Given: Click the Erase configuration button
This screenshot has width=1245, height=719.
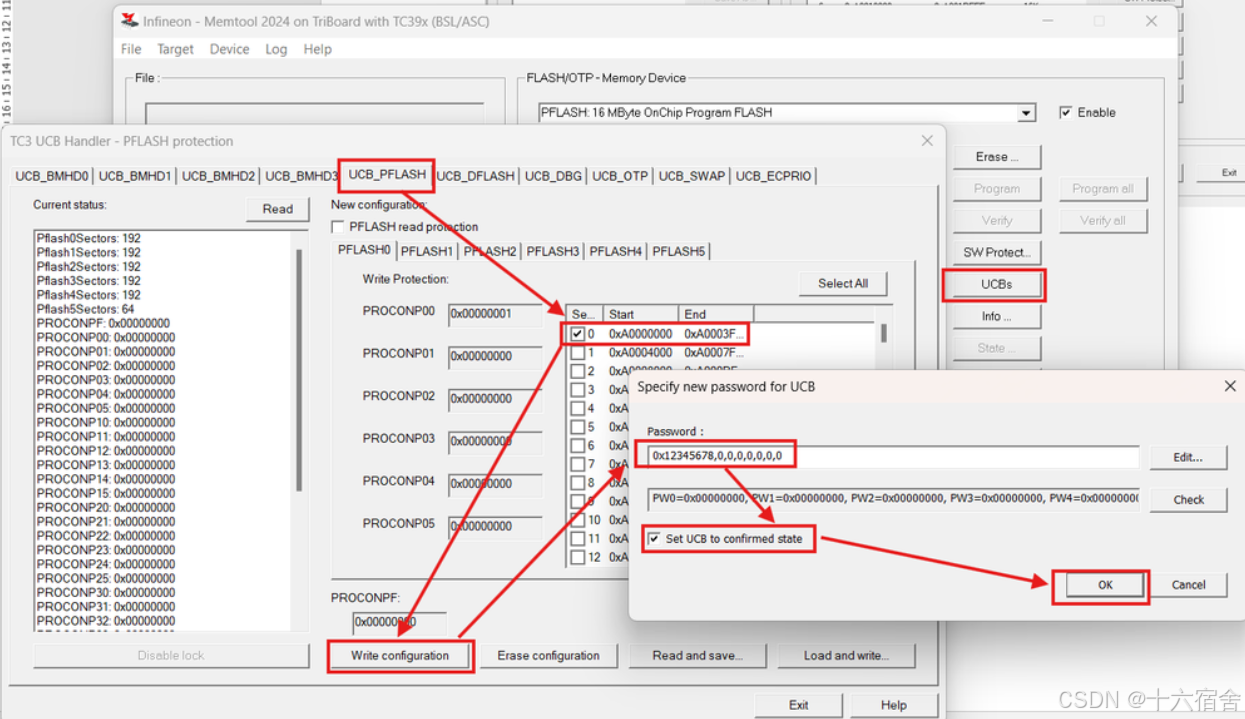Looking at the screenshot, I should [x=549, y=656].
